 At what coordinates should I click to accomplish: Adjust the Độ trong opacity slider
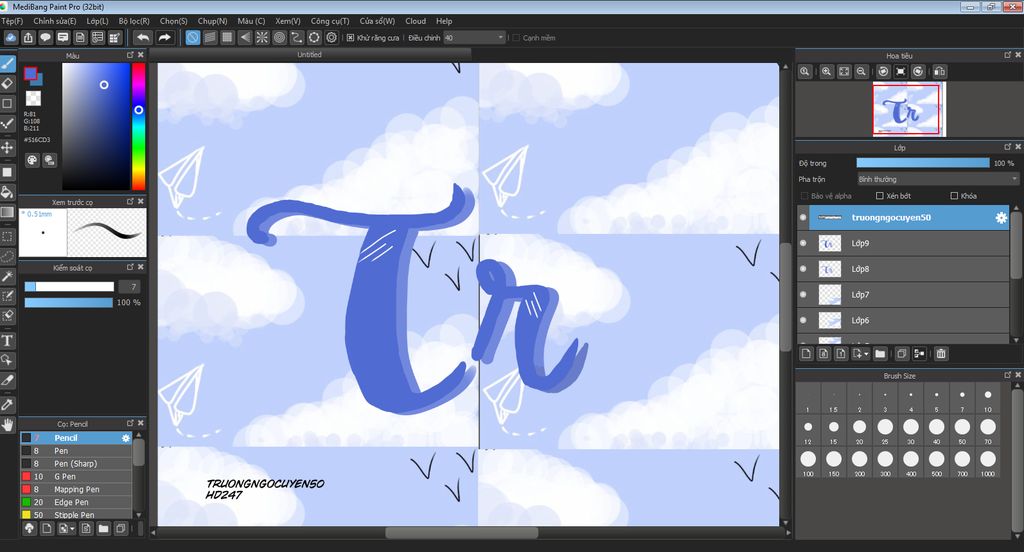tap(923, 163)
